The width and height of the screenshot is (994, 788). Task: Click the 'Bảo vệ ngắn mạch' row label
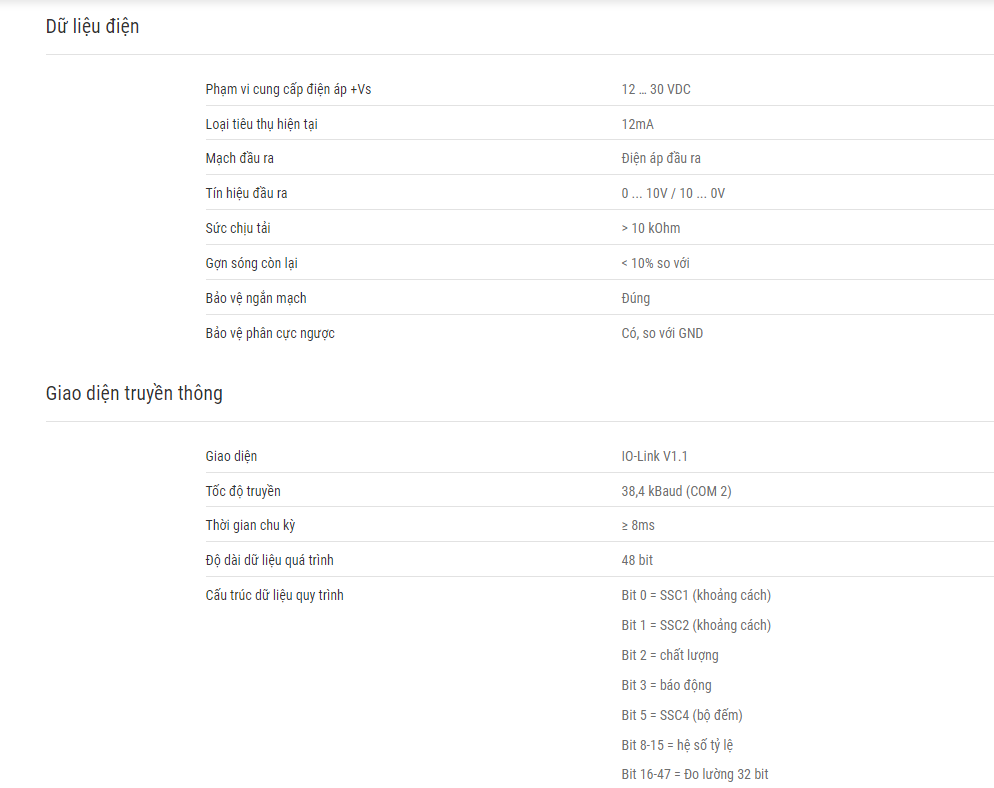(256, 298)
